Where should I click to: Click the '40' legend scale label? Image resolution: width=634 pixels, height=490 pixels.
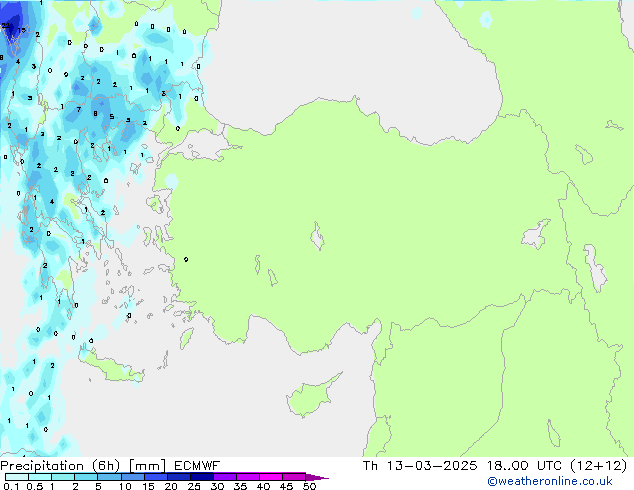pyautogui.click(x=263, y=486)
